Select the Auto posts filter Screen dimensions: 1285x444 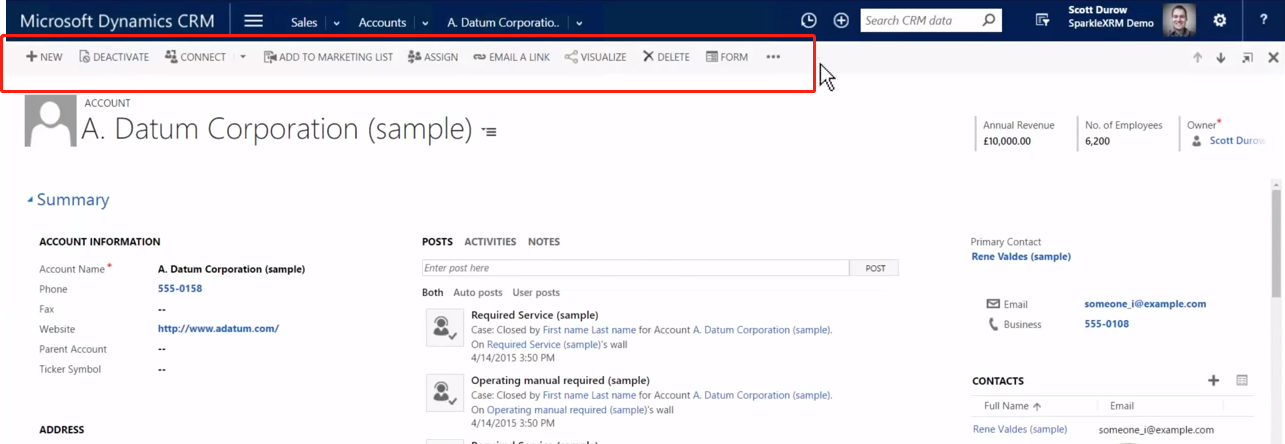pyautogui.click(x=478, y=293)
